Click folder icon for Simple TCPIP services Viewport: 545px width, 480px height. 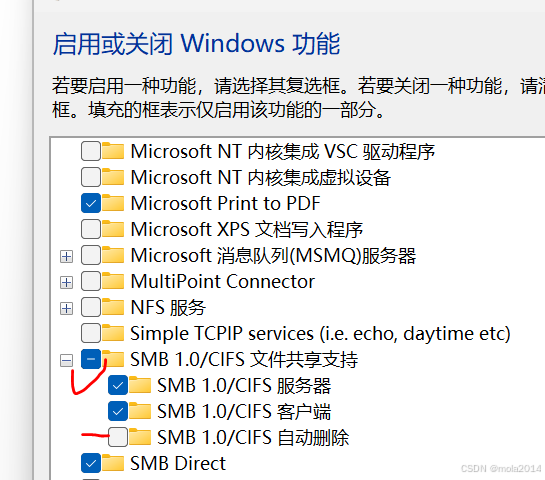[x=113, y=333]
